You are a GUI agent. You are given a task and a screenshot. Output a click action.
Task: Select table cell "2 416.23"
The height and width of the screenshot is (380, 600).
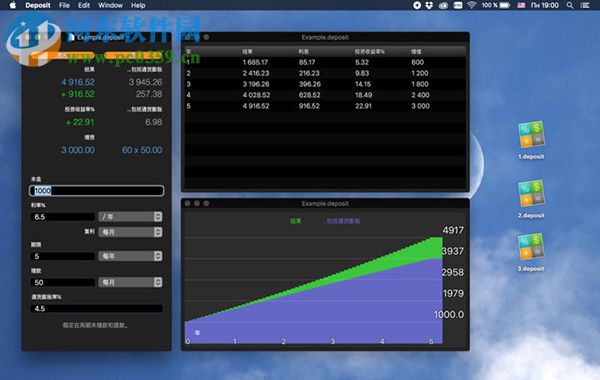pyautogui.click(x=256, y=73)
